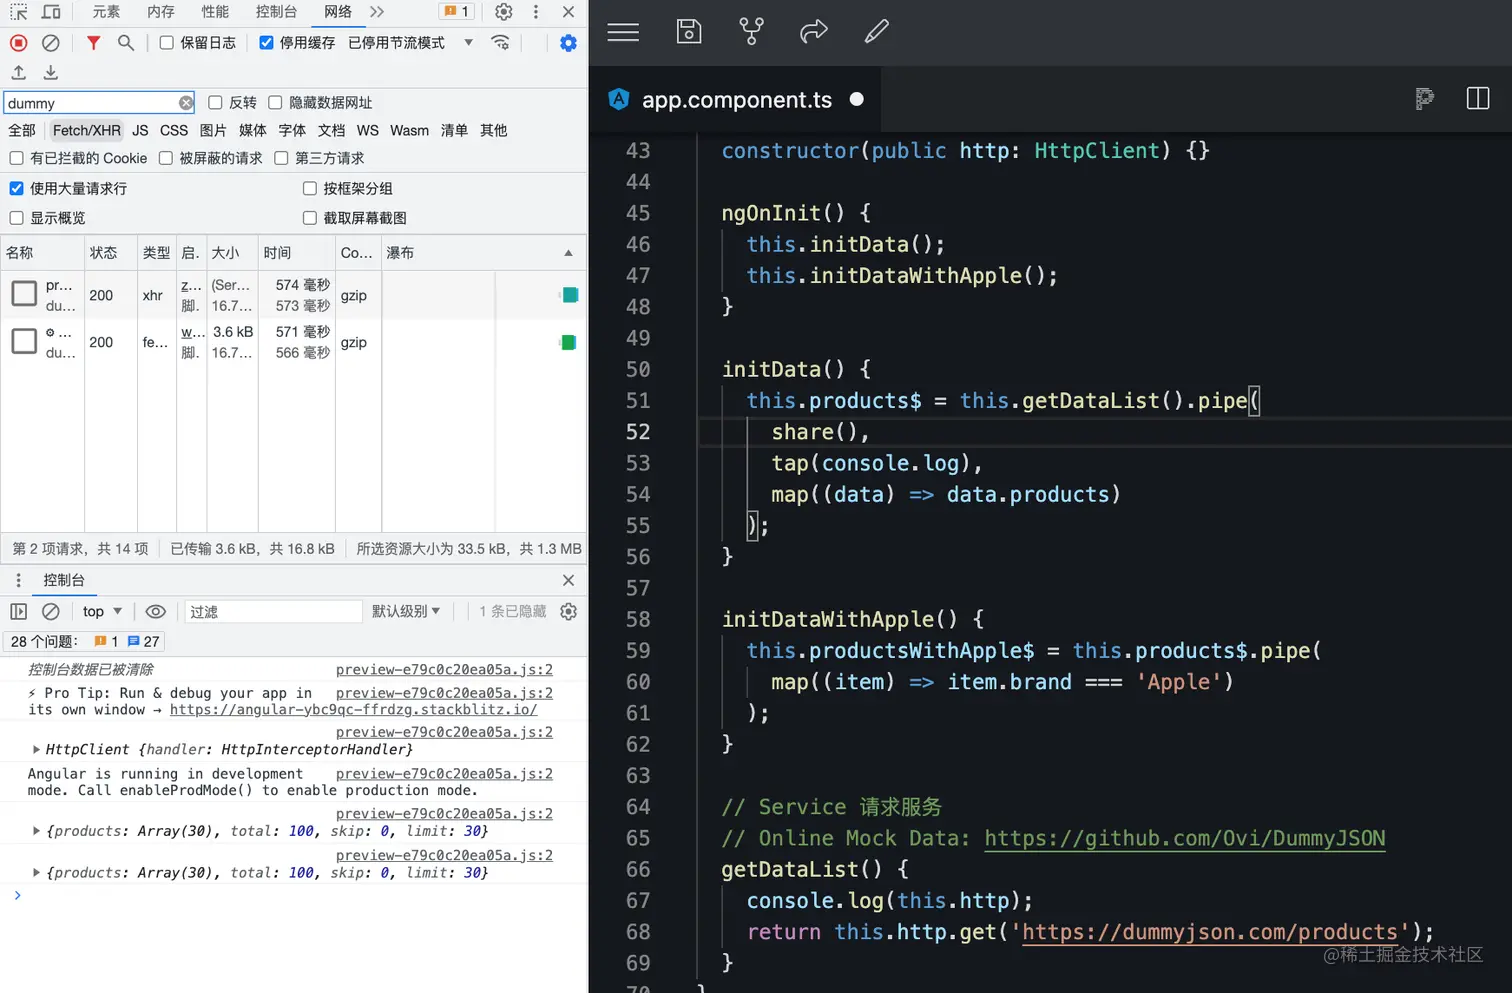The height and width of the screenshot is (993, 1512).
Task: Click the issues warning badge in the DevTools top bar
Action: coord(457,12)
